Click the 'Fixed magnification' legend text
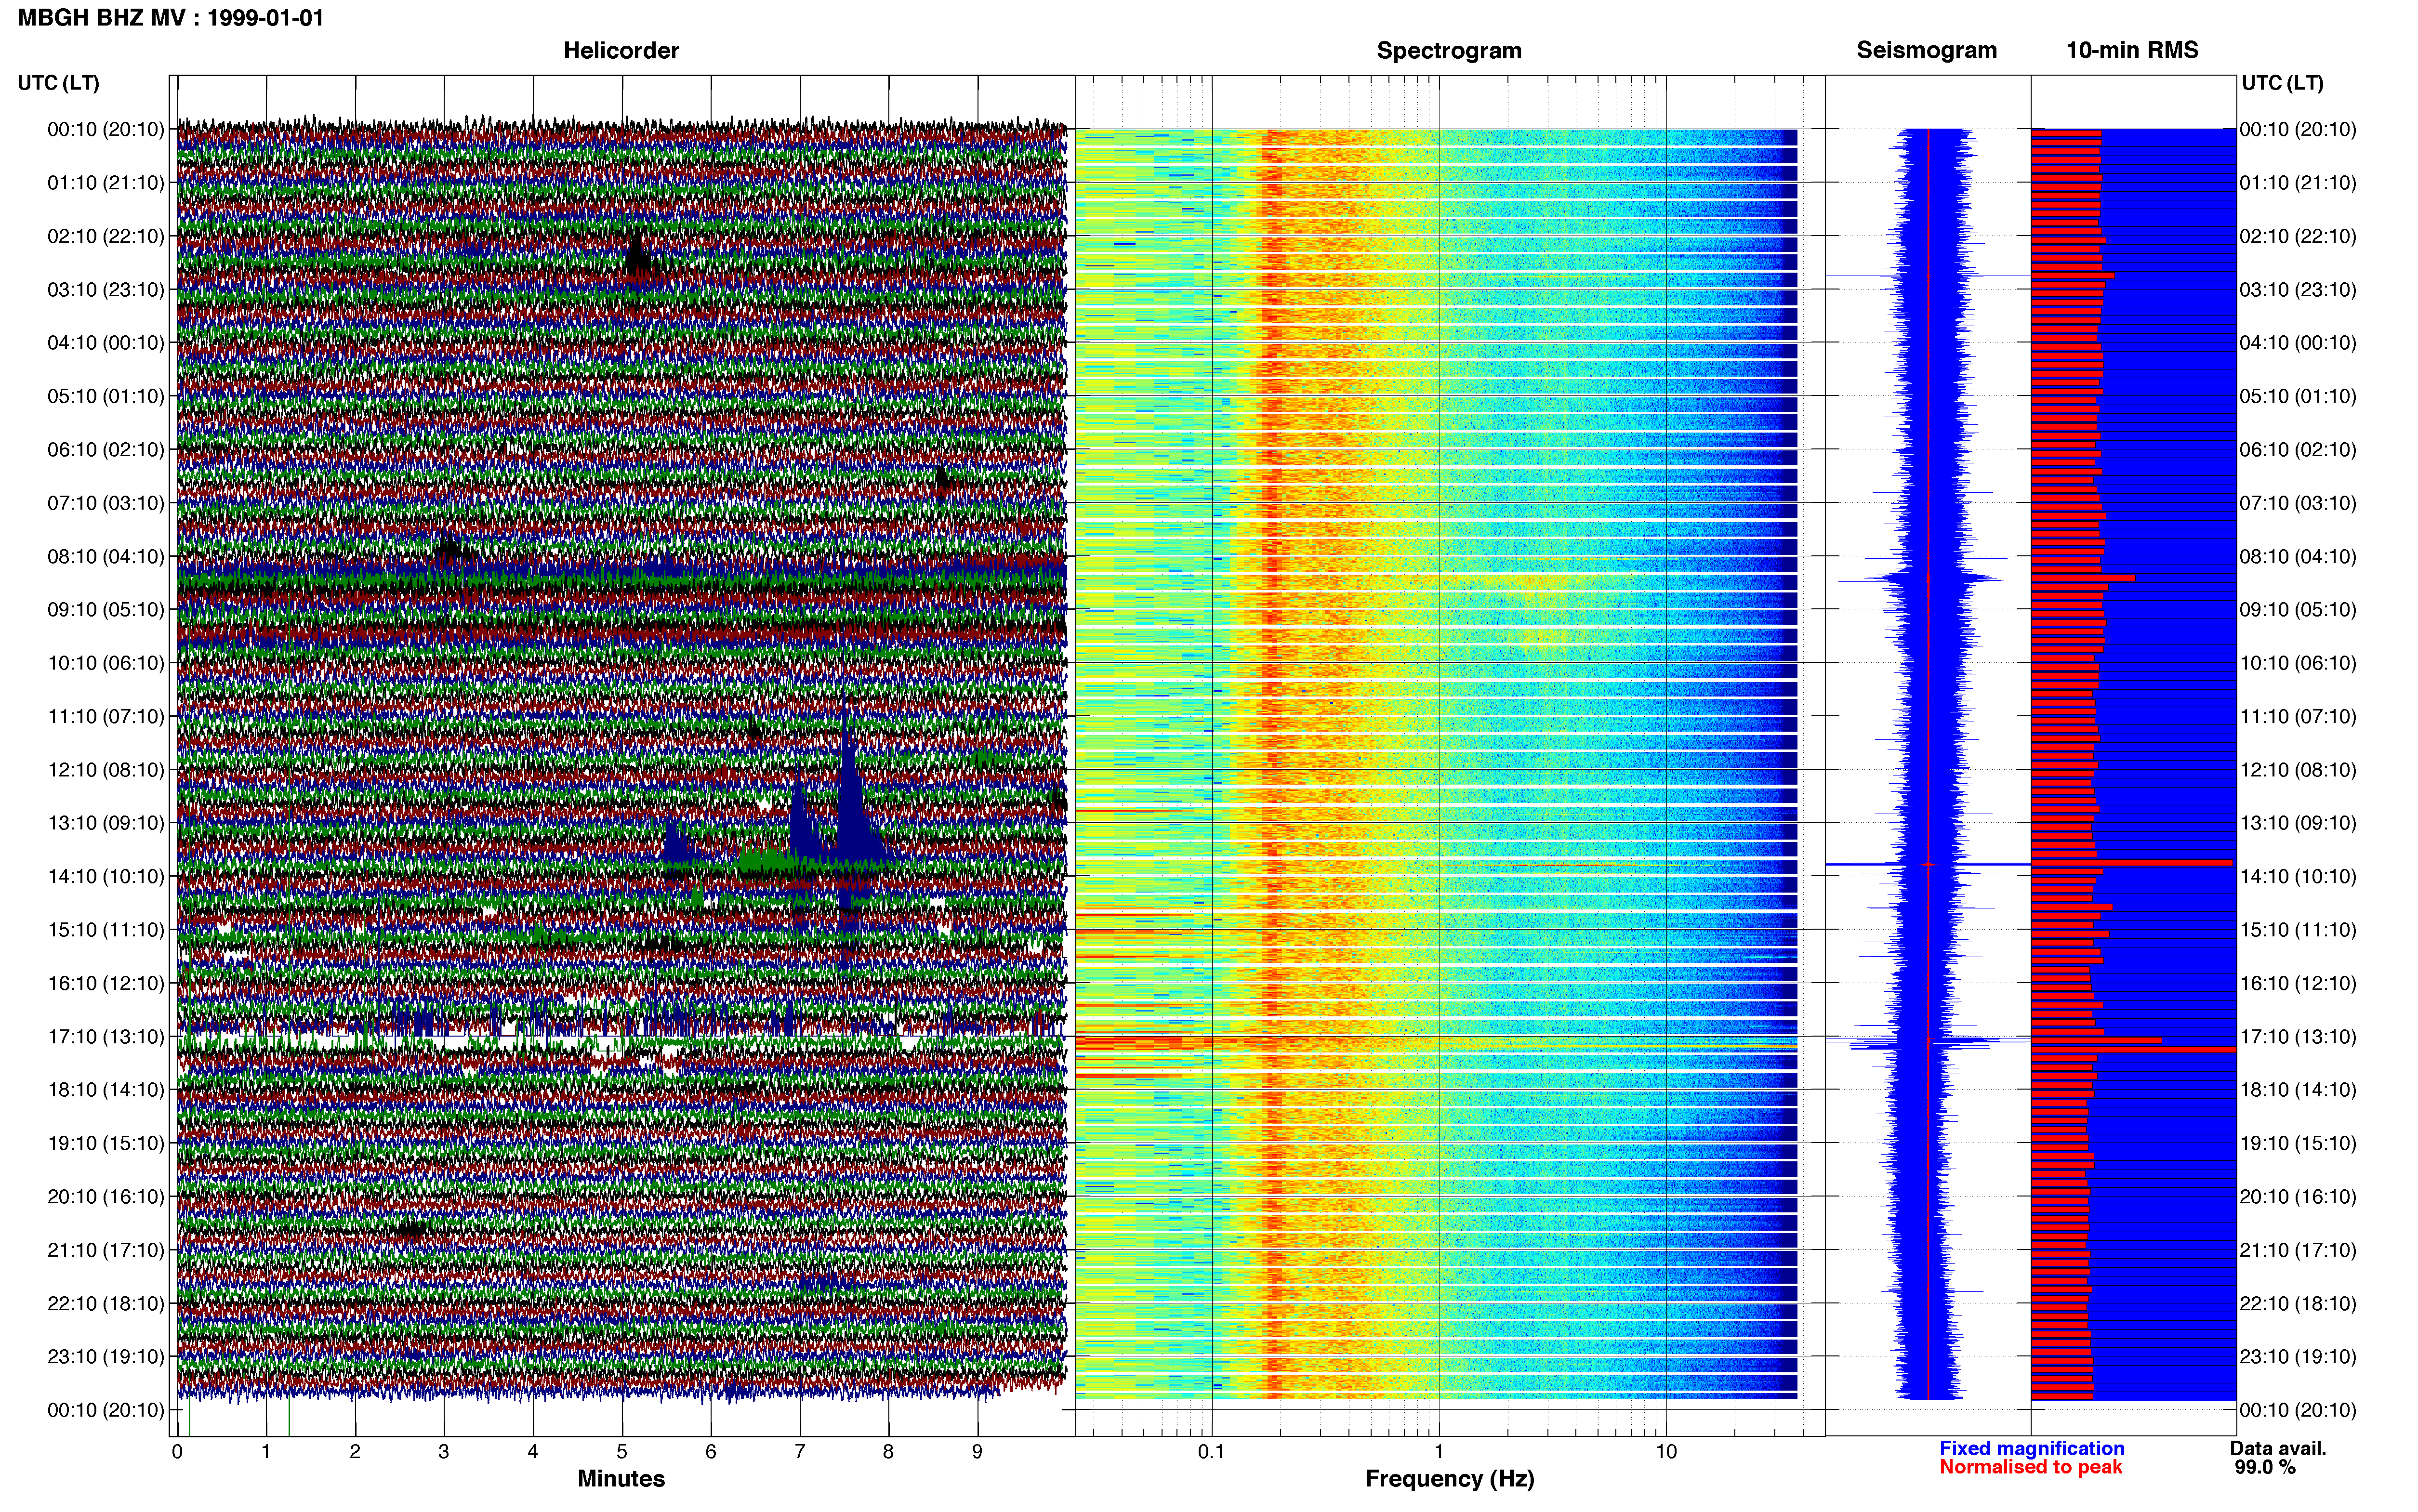Viewport: 2418px width, 1512px height. [2032, 1448]
